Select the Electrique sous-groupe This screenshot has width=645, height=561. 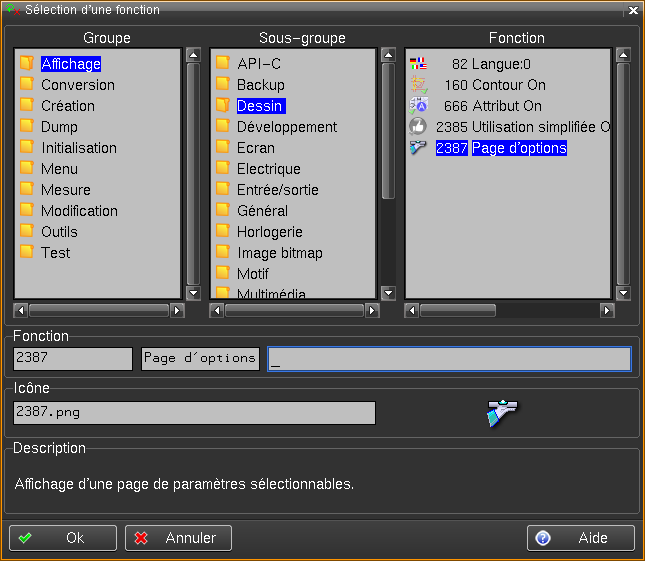click(x=268, y=169)
